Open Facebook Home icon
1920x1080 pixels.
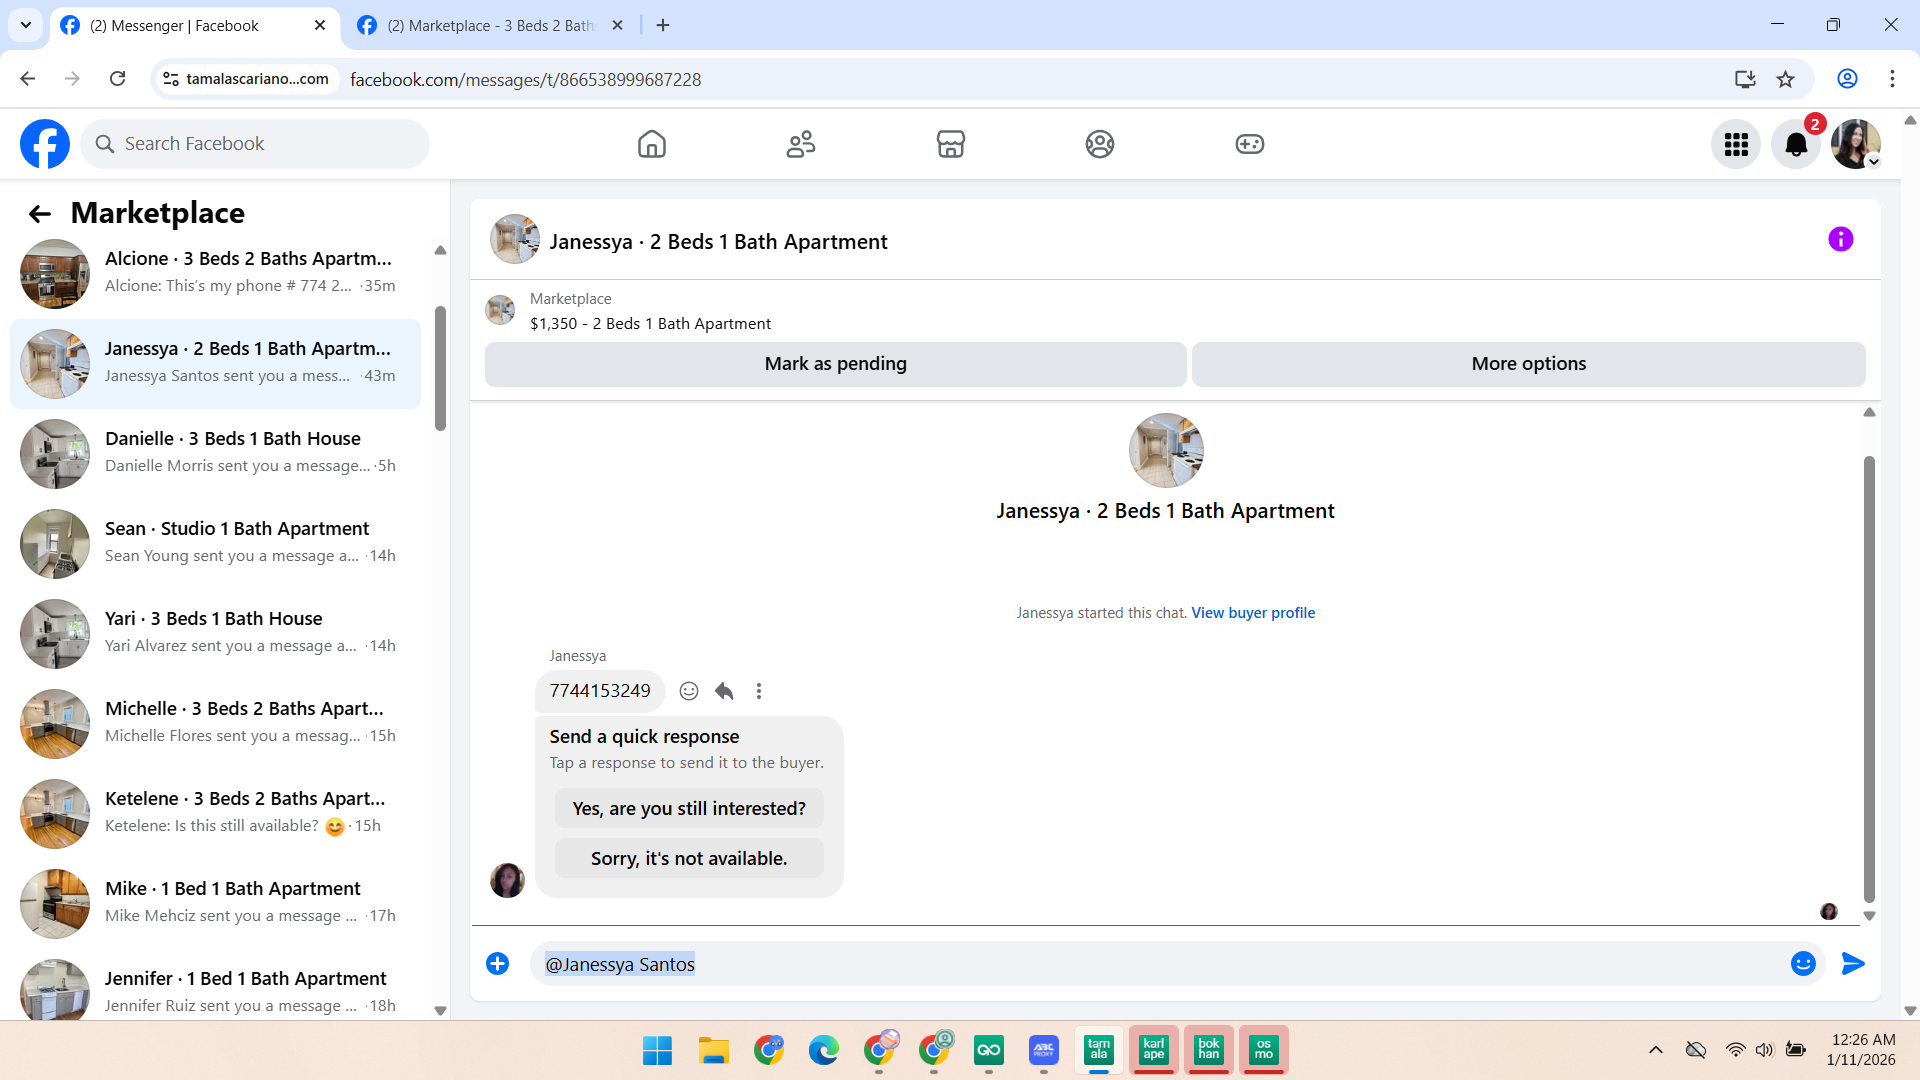tap(651, 144)
